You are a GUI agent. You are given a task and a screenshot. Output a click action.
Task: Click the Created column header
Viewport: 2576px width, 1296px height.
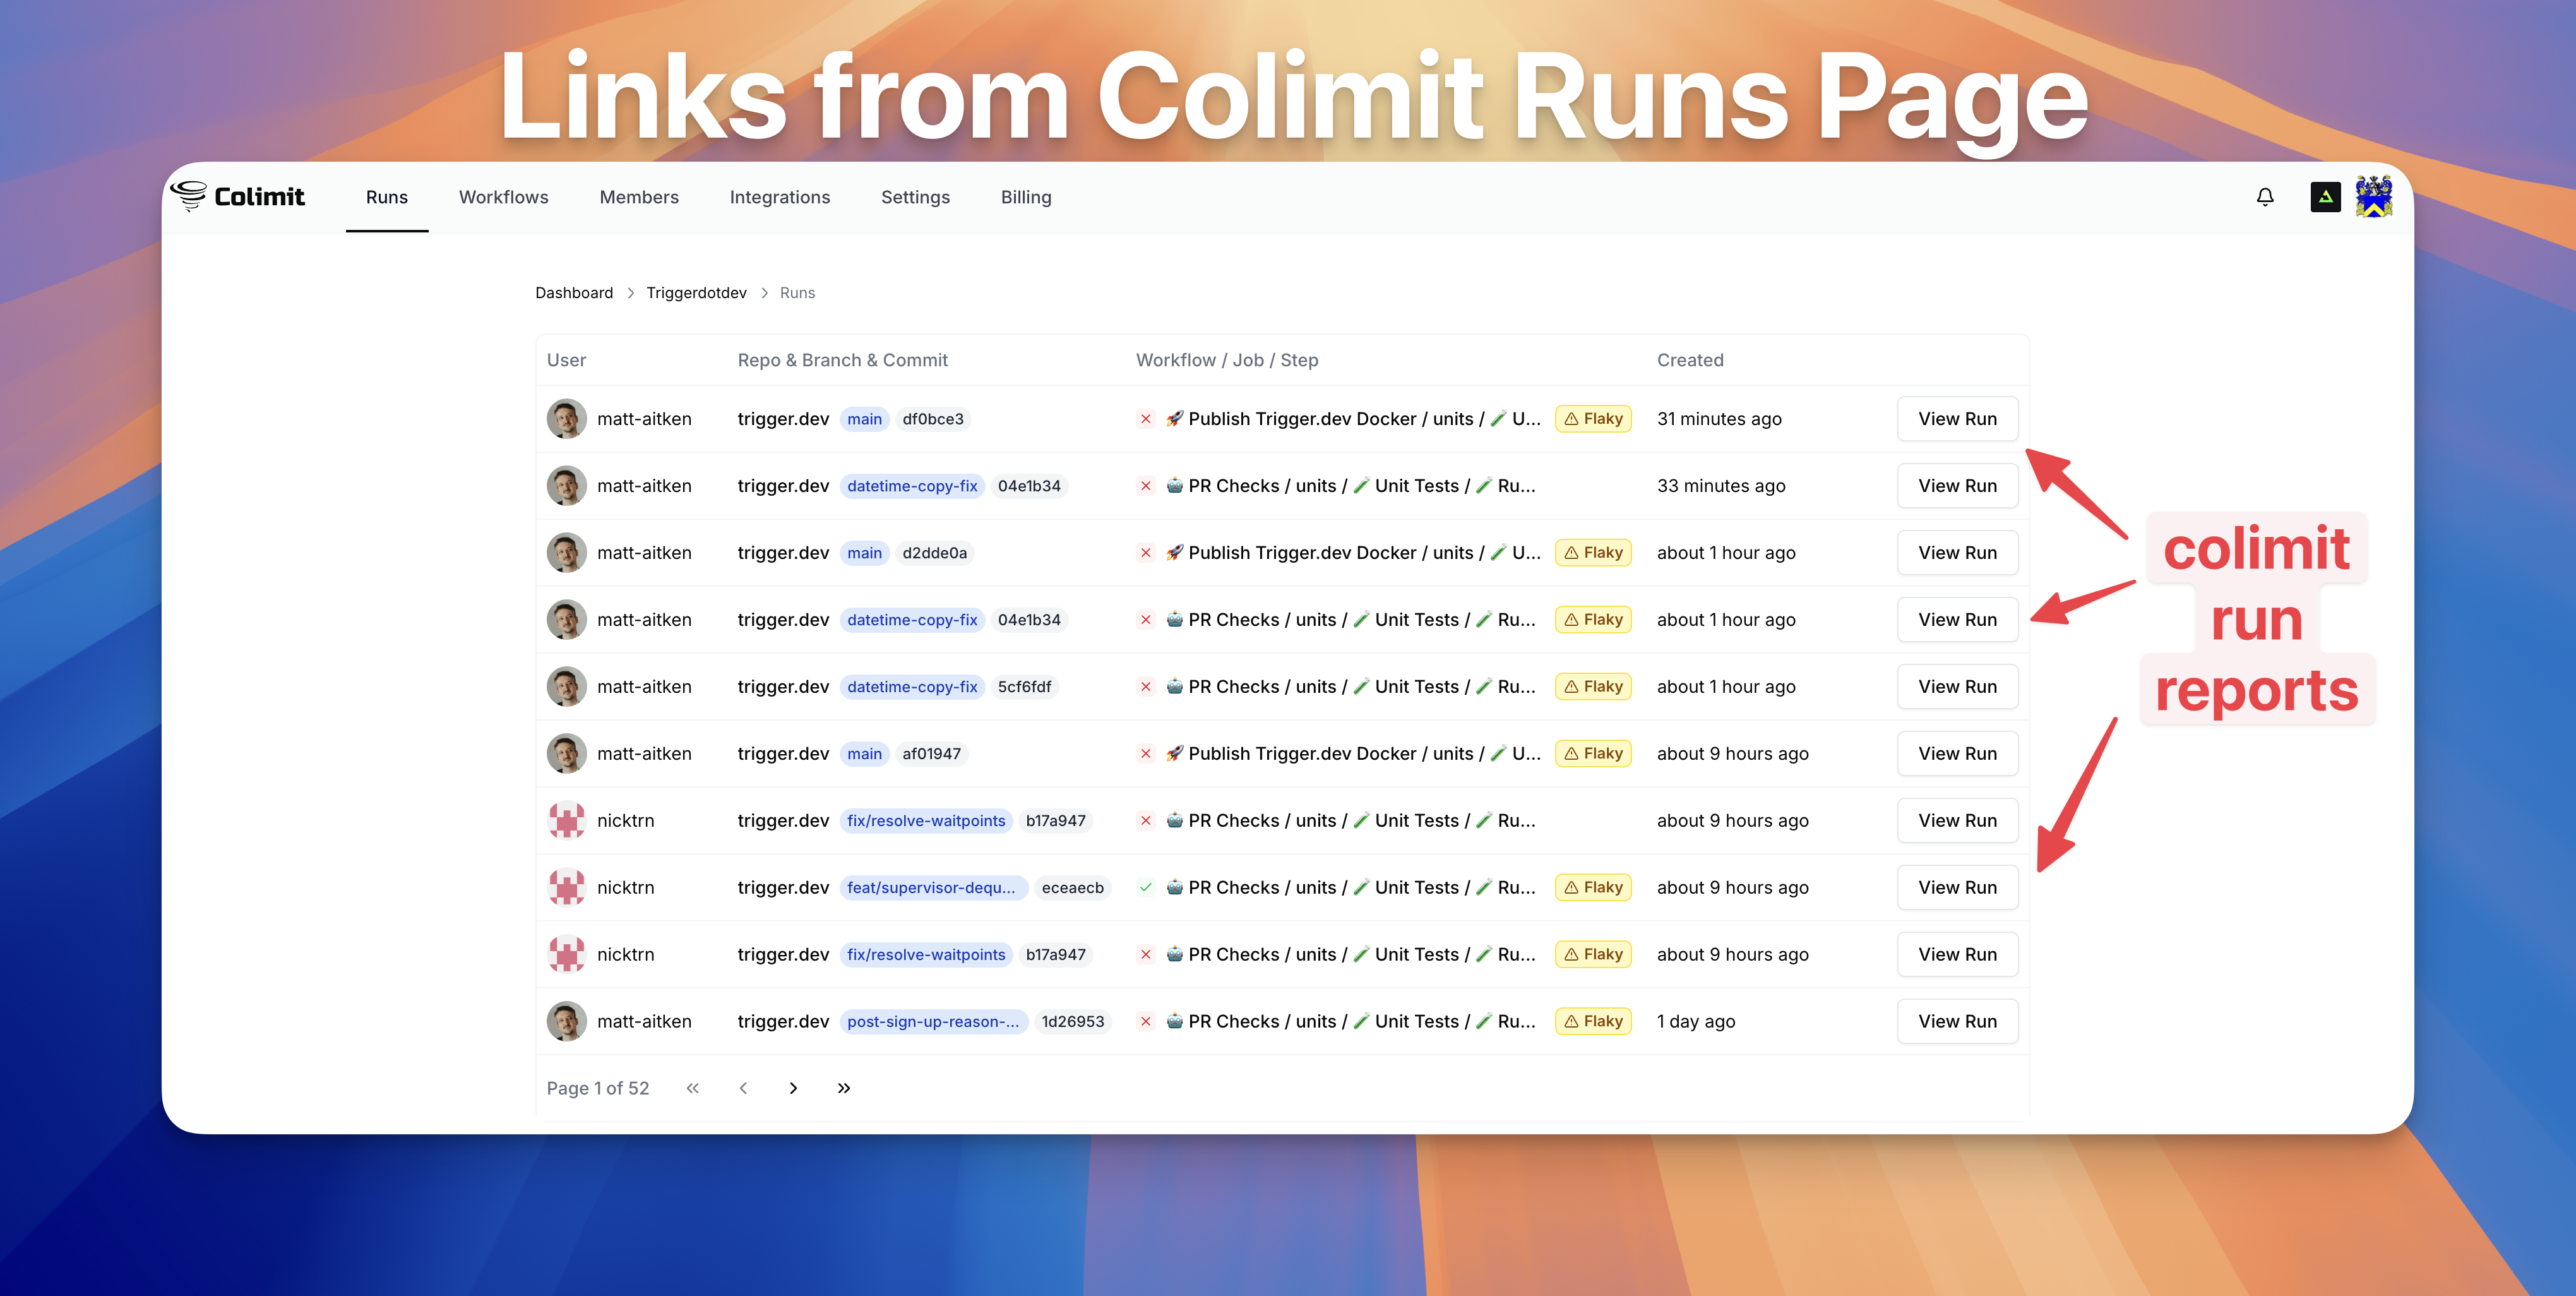[x=1690, y=360]
